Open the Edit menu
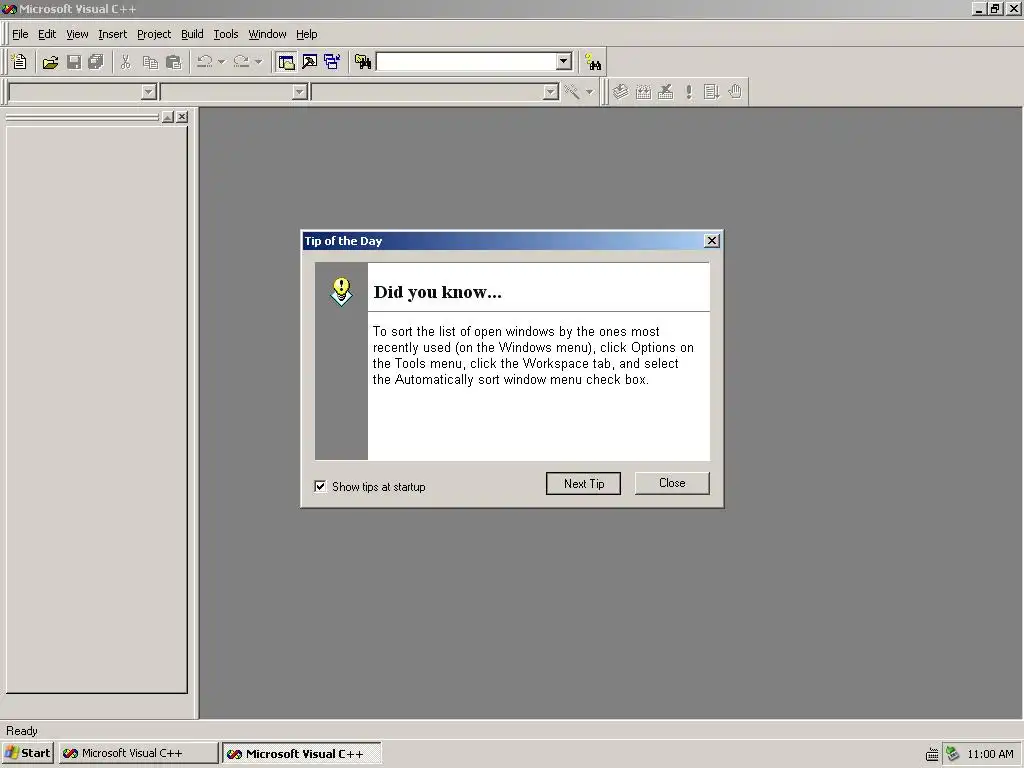The image size is (1024, 768). (x=47, y=34)
